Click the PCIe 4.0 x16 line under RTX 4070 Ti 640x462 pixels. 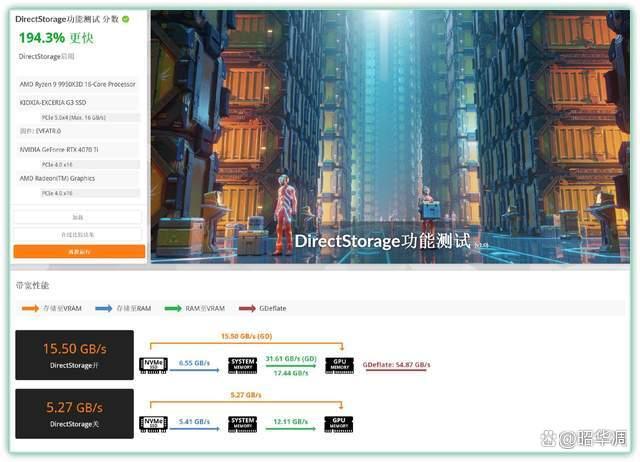pos(89,164)
